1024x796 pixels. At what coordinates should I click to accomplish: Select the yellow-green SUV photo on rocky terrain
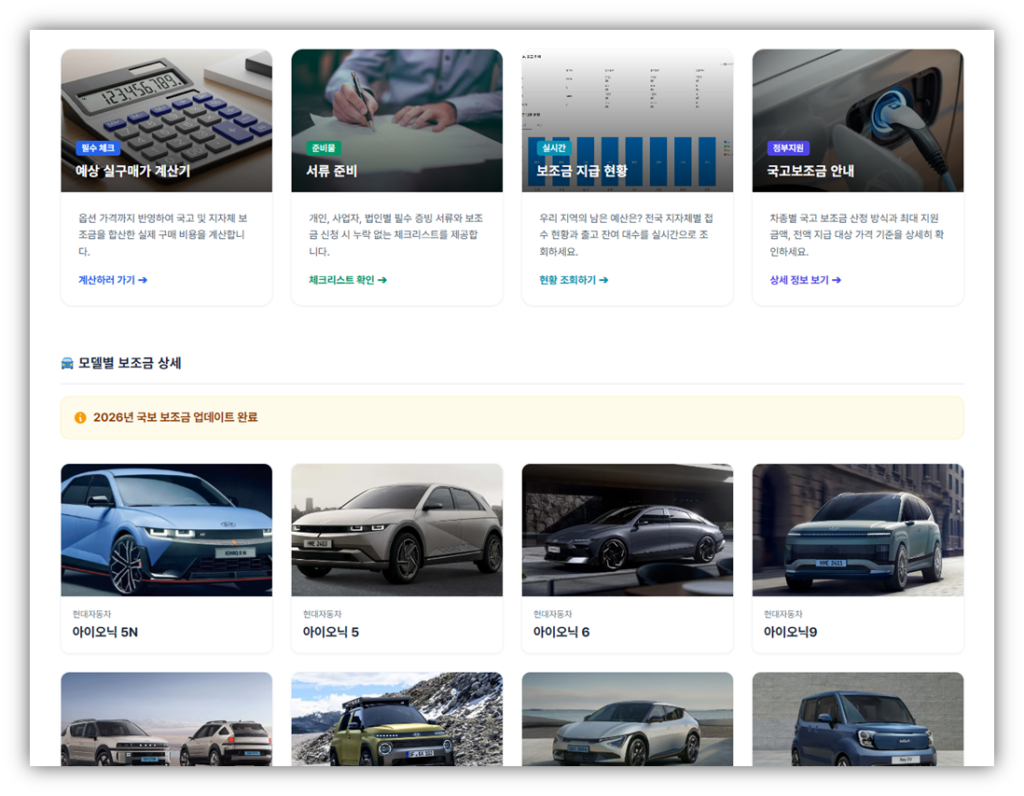click(x=396, y=720)
